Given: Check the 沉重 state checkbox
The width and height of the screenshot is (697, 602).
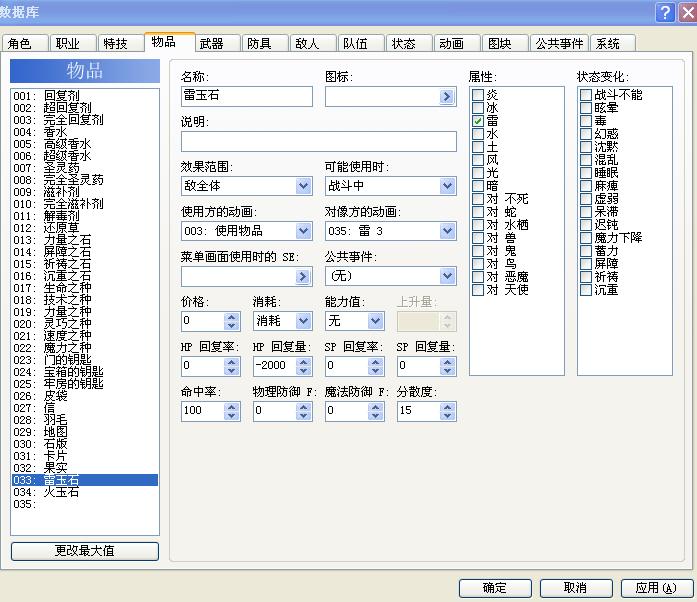Looking at the screenshot, I should tap(586, 290).
